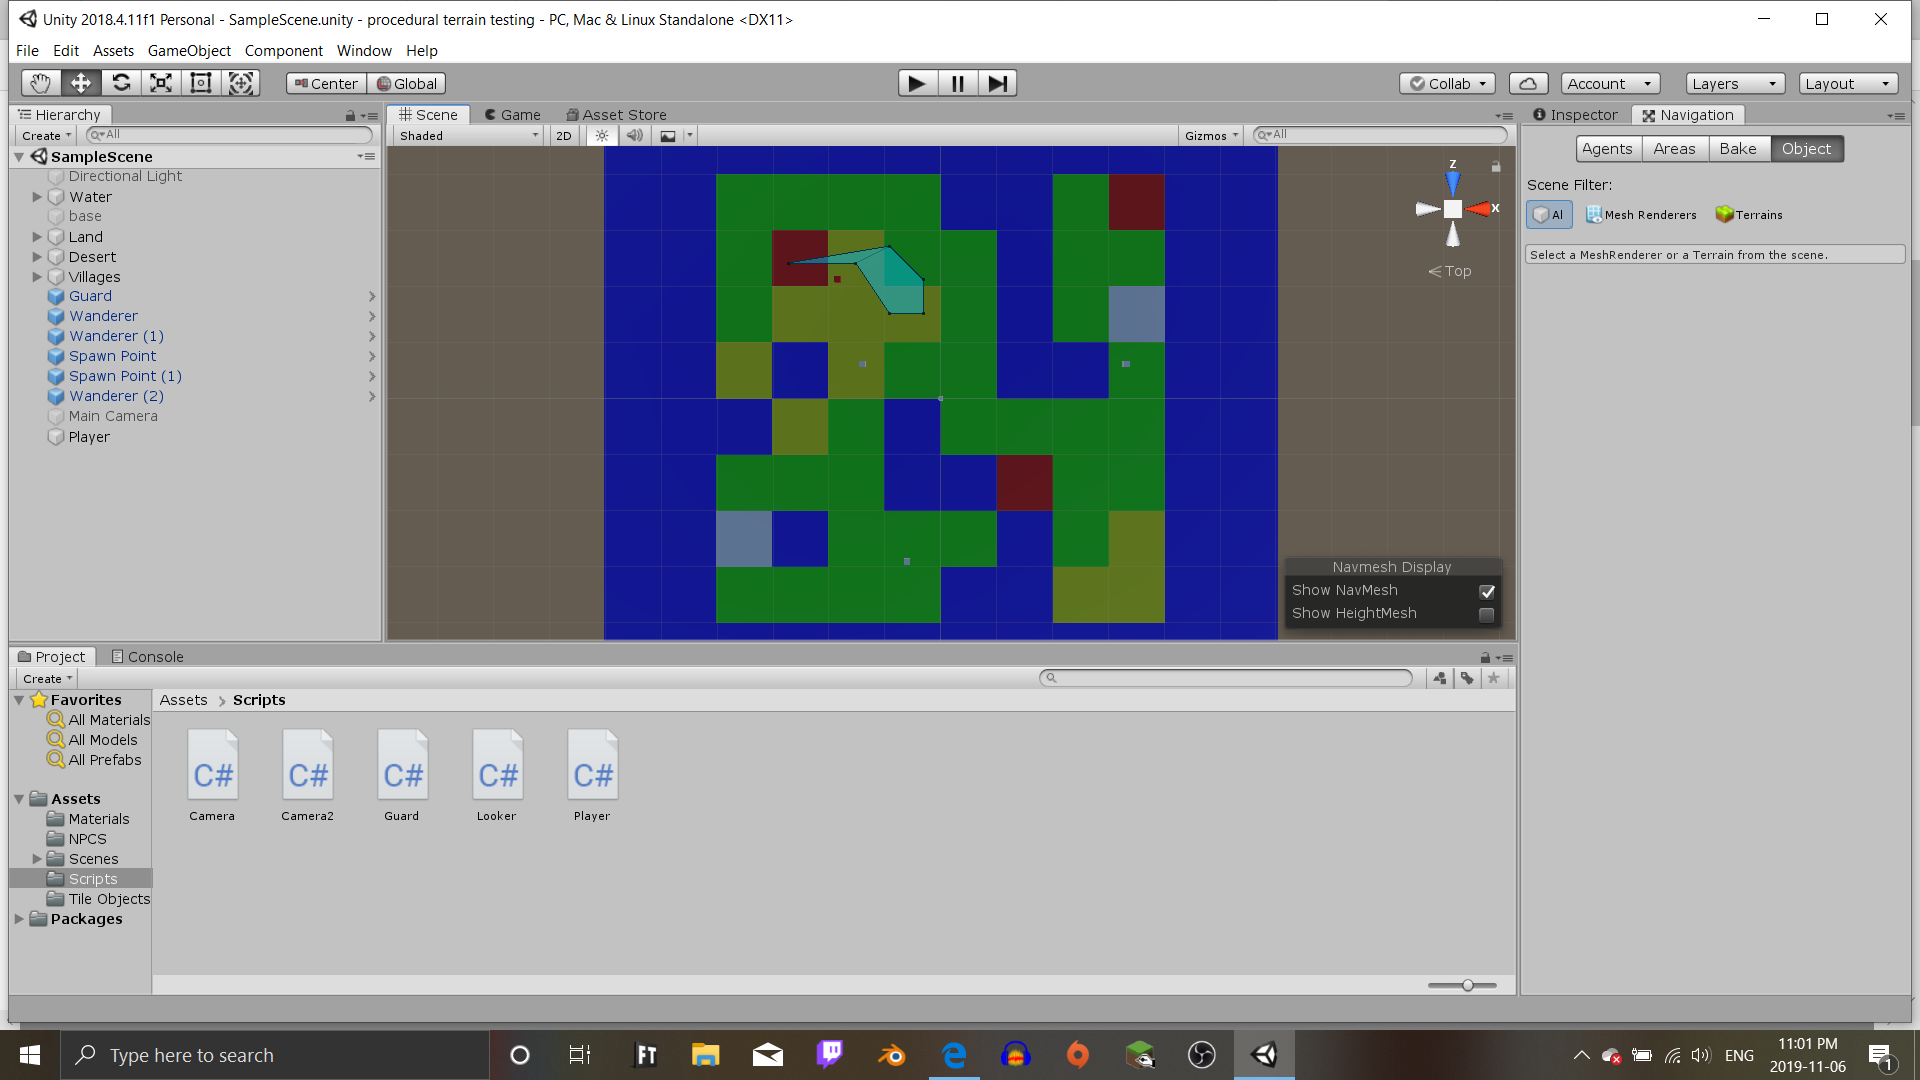Open the Shaded draw mode dropdown

coord(465,135)
